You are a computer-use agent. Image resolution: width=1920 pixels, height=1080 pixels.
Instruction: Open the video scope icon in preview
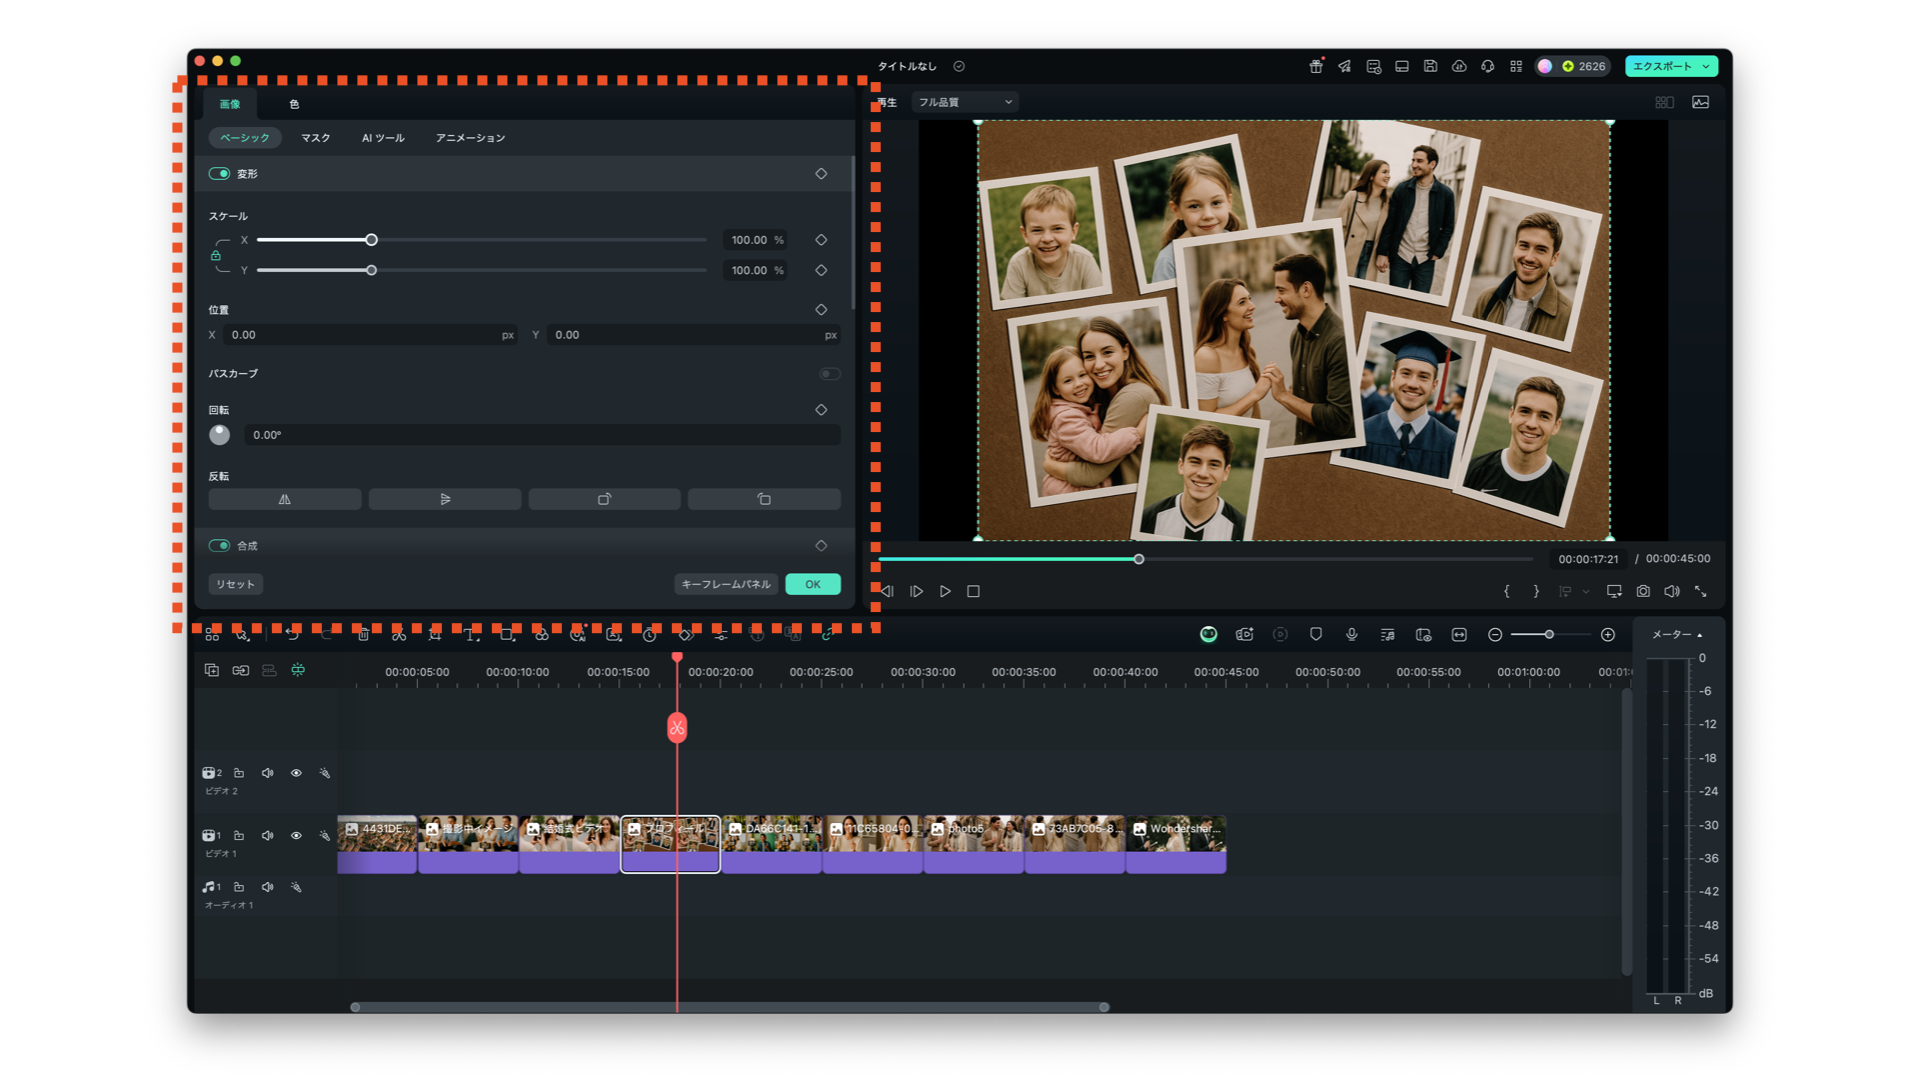pos(1700,102)
